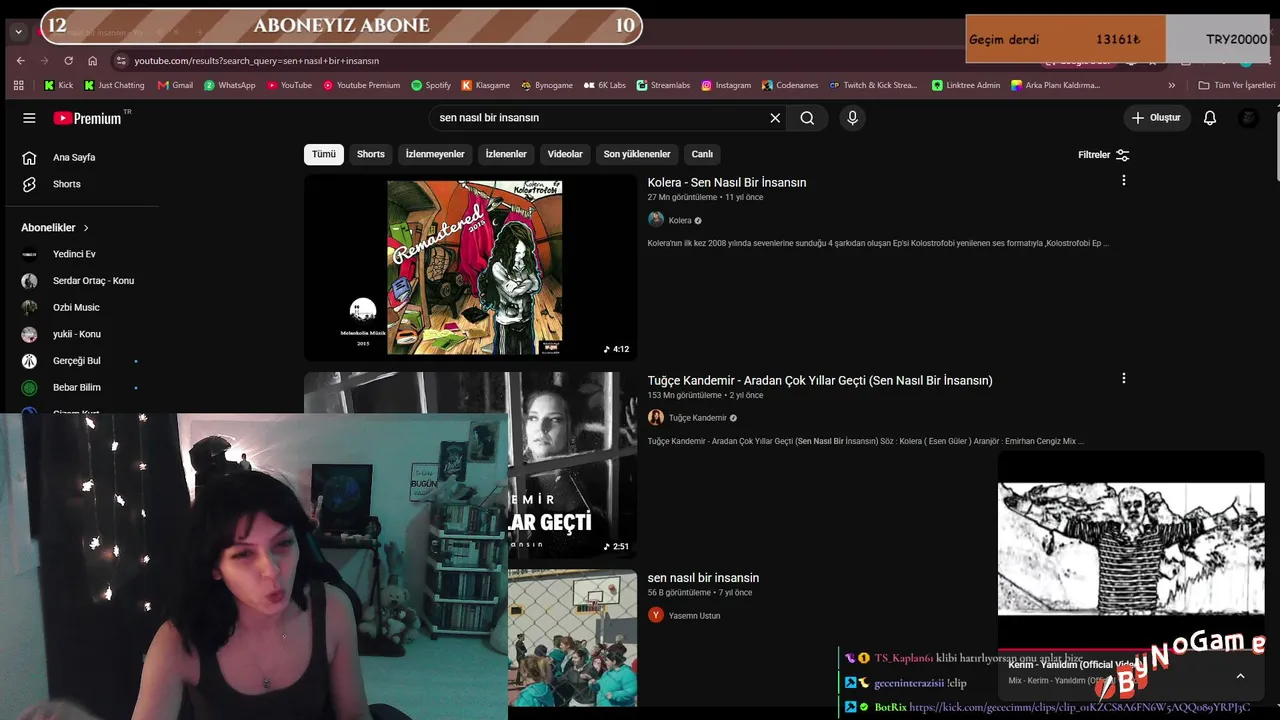Open the account avatar menu
Image resolution: width=1280 pixels, height=720 pixels.
(x=1249, y=118)
